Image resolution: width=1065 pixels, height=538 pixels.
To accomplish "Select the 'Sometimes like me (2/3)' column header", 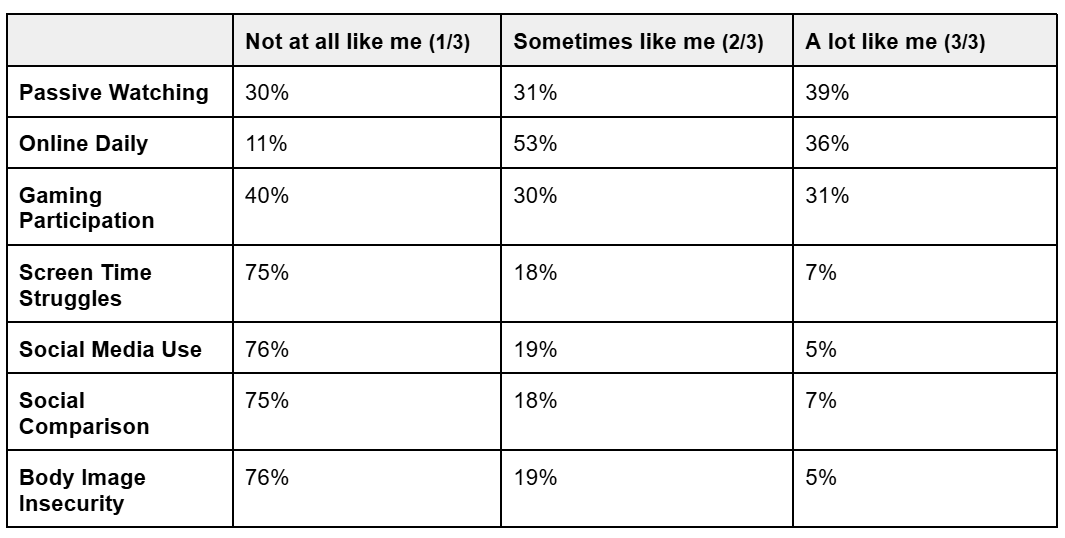I will tap(638, 42).
